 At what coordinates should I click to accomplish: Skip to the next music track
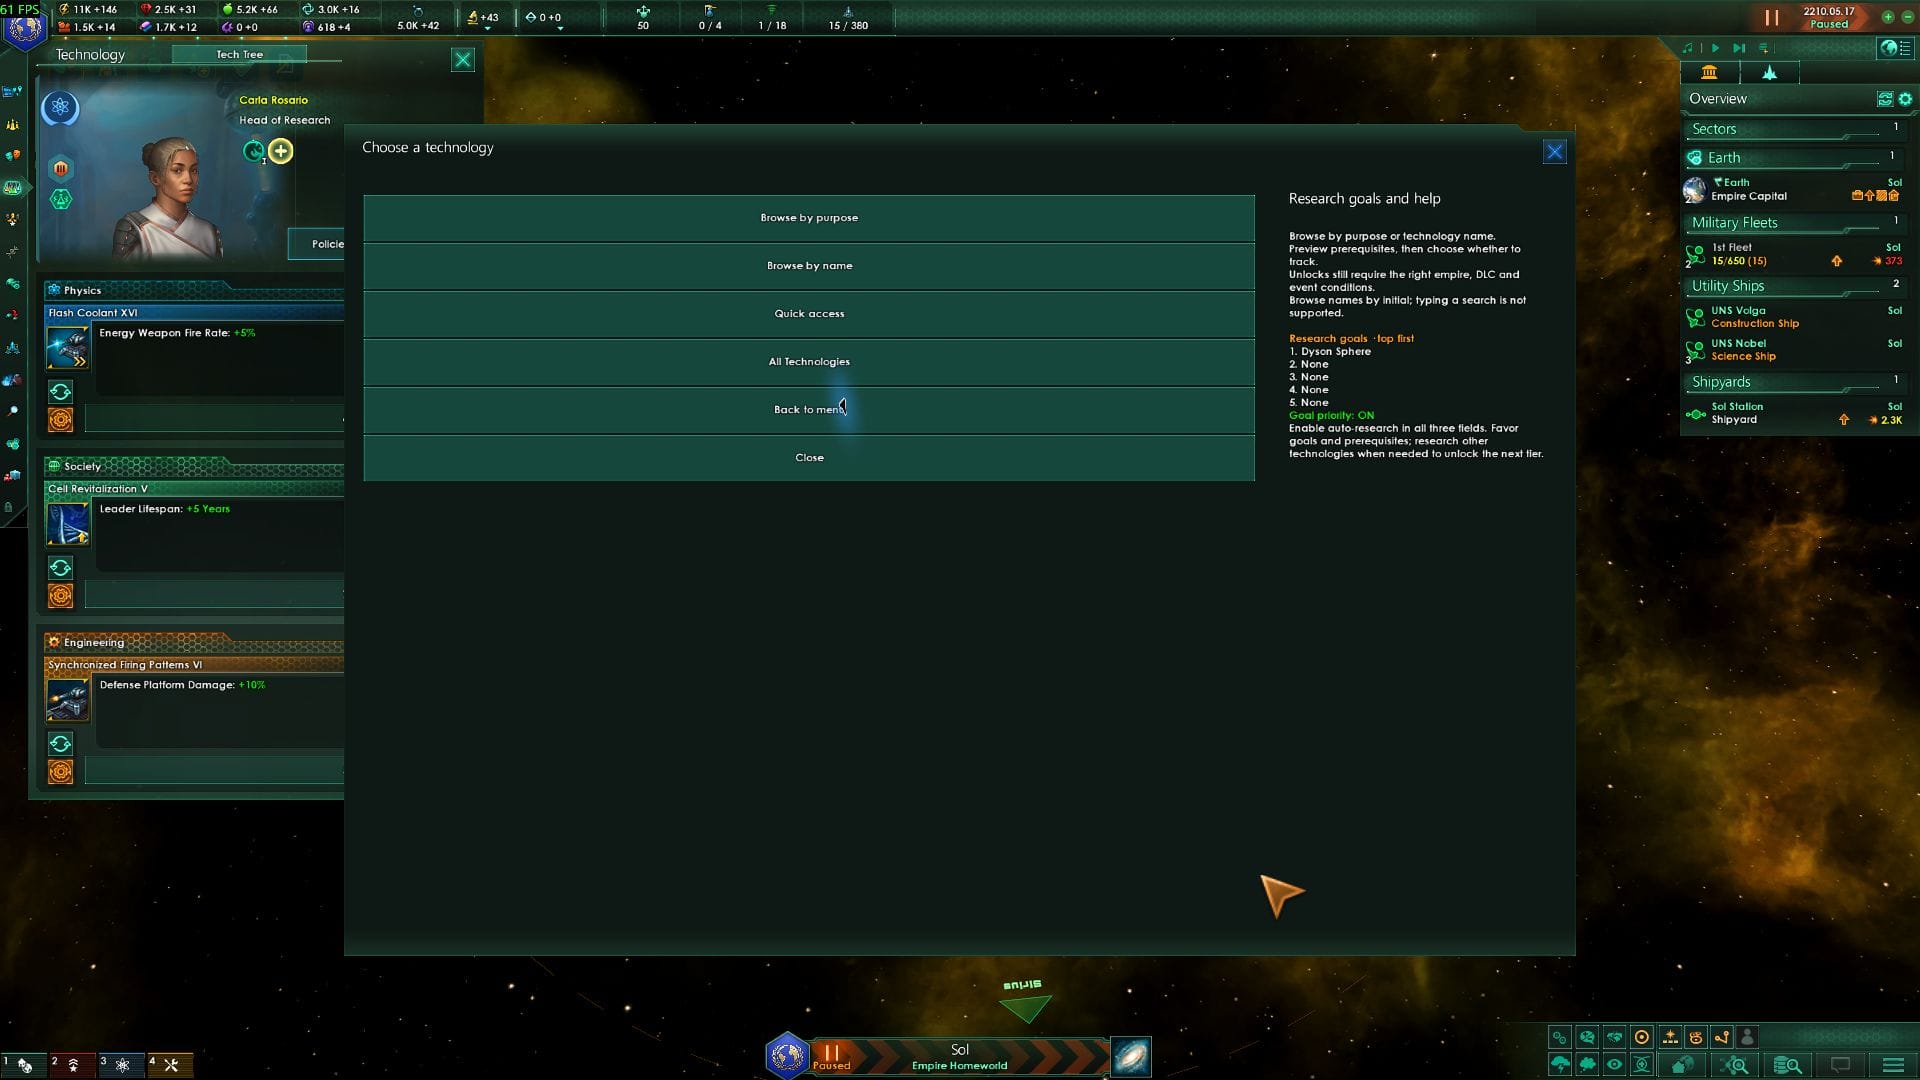pyautogui.click(x=1739, y=48)
